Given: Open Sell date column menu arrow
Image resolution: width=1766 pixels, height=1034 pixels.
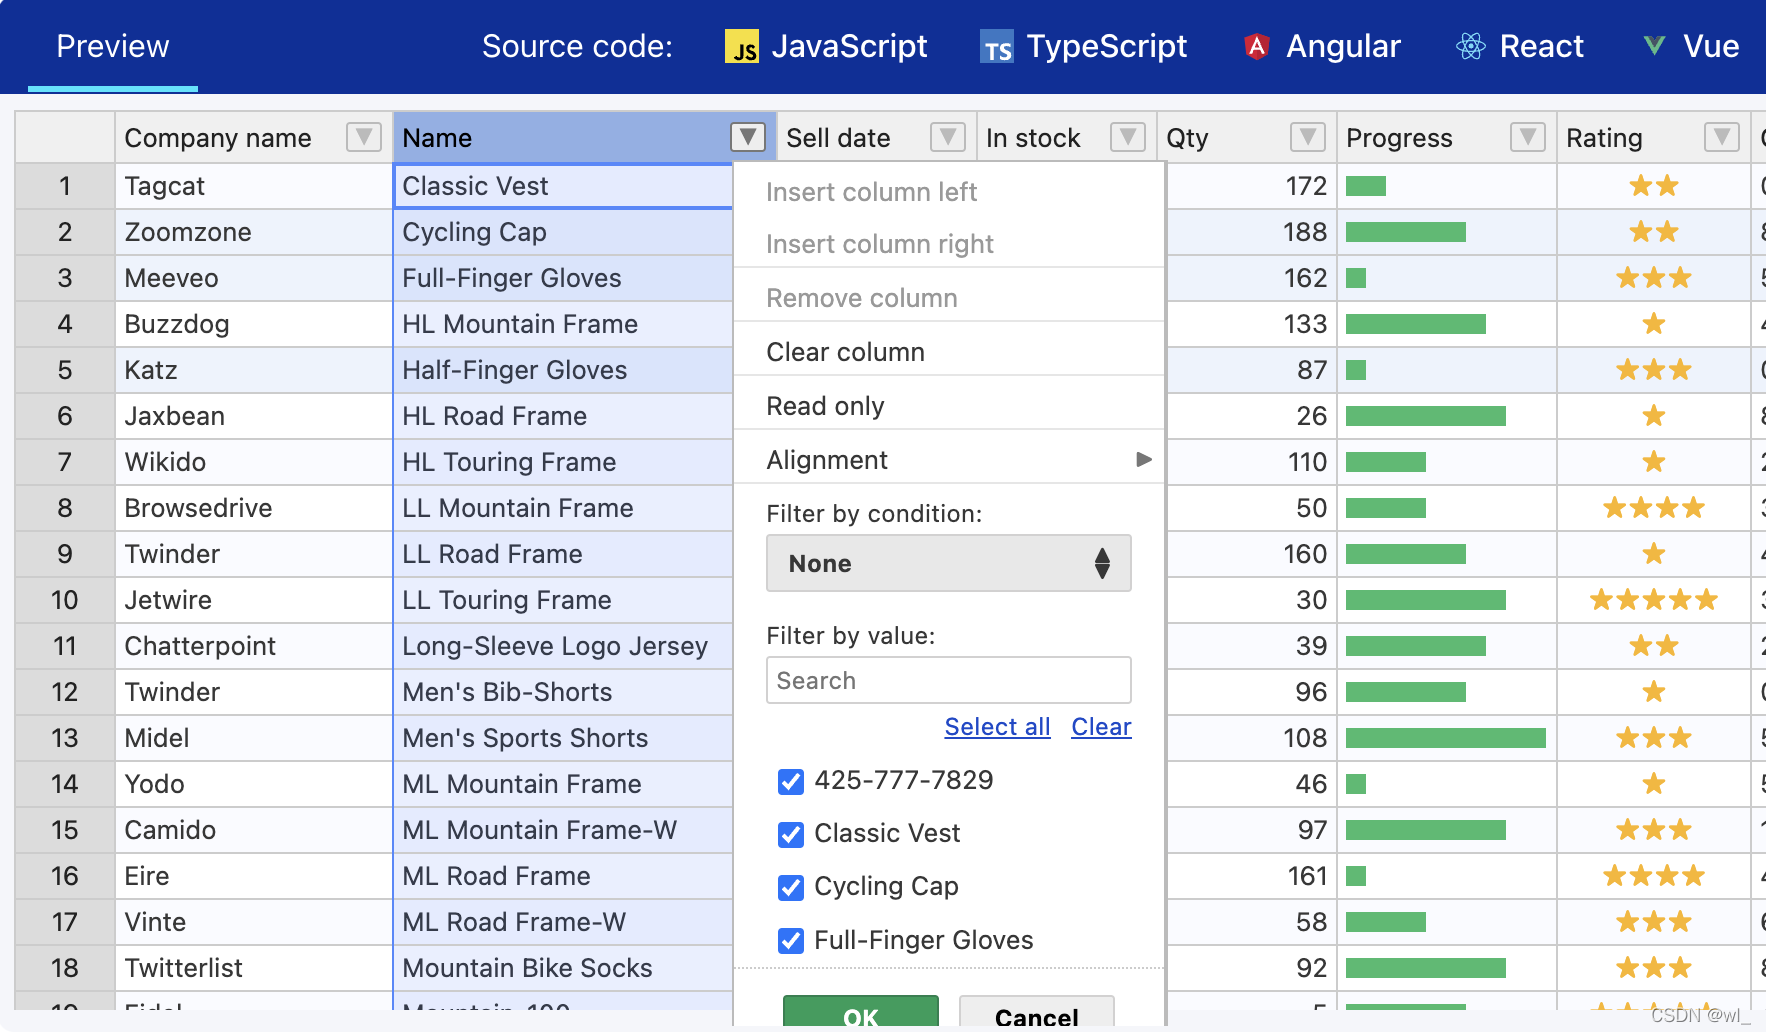Looking at the screenshot, I should point(947,137).
